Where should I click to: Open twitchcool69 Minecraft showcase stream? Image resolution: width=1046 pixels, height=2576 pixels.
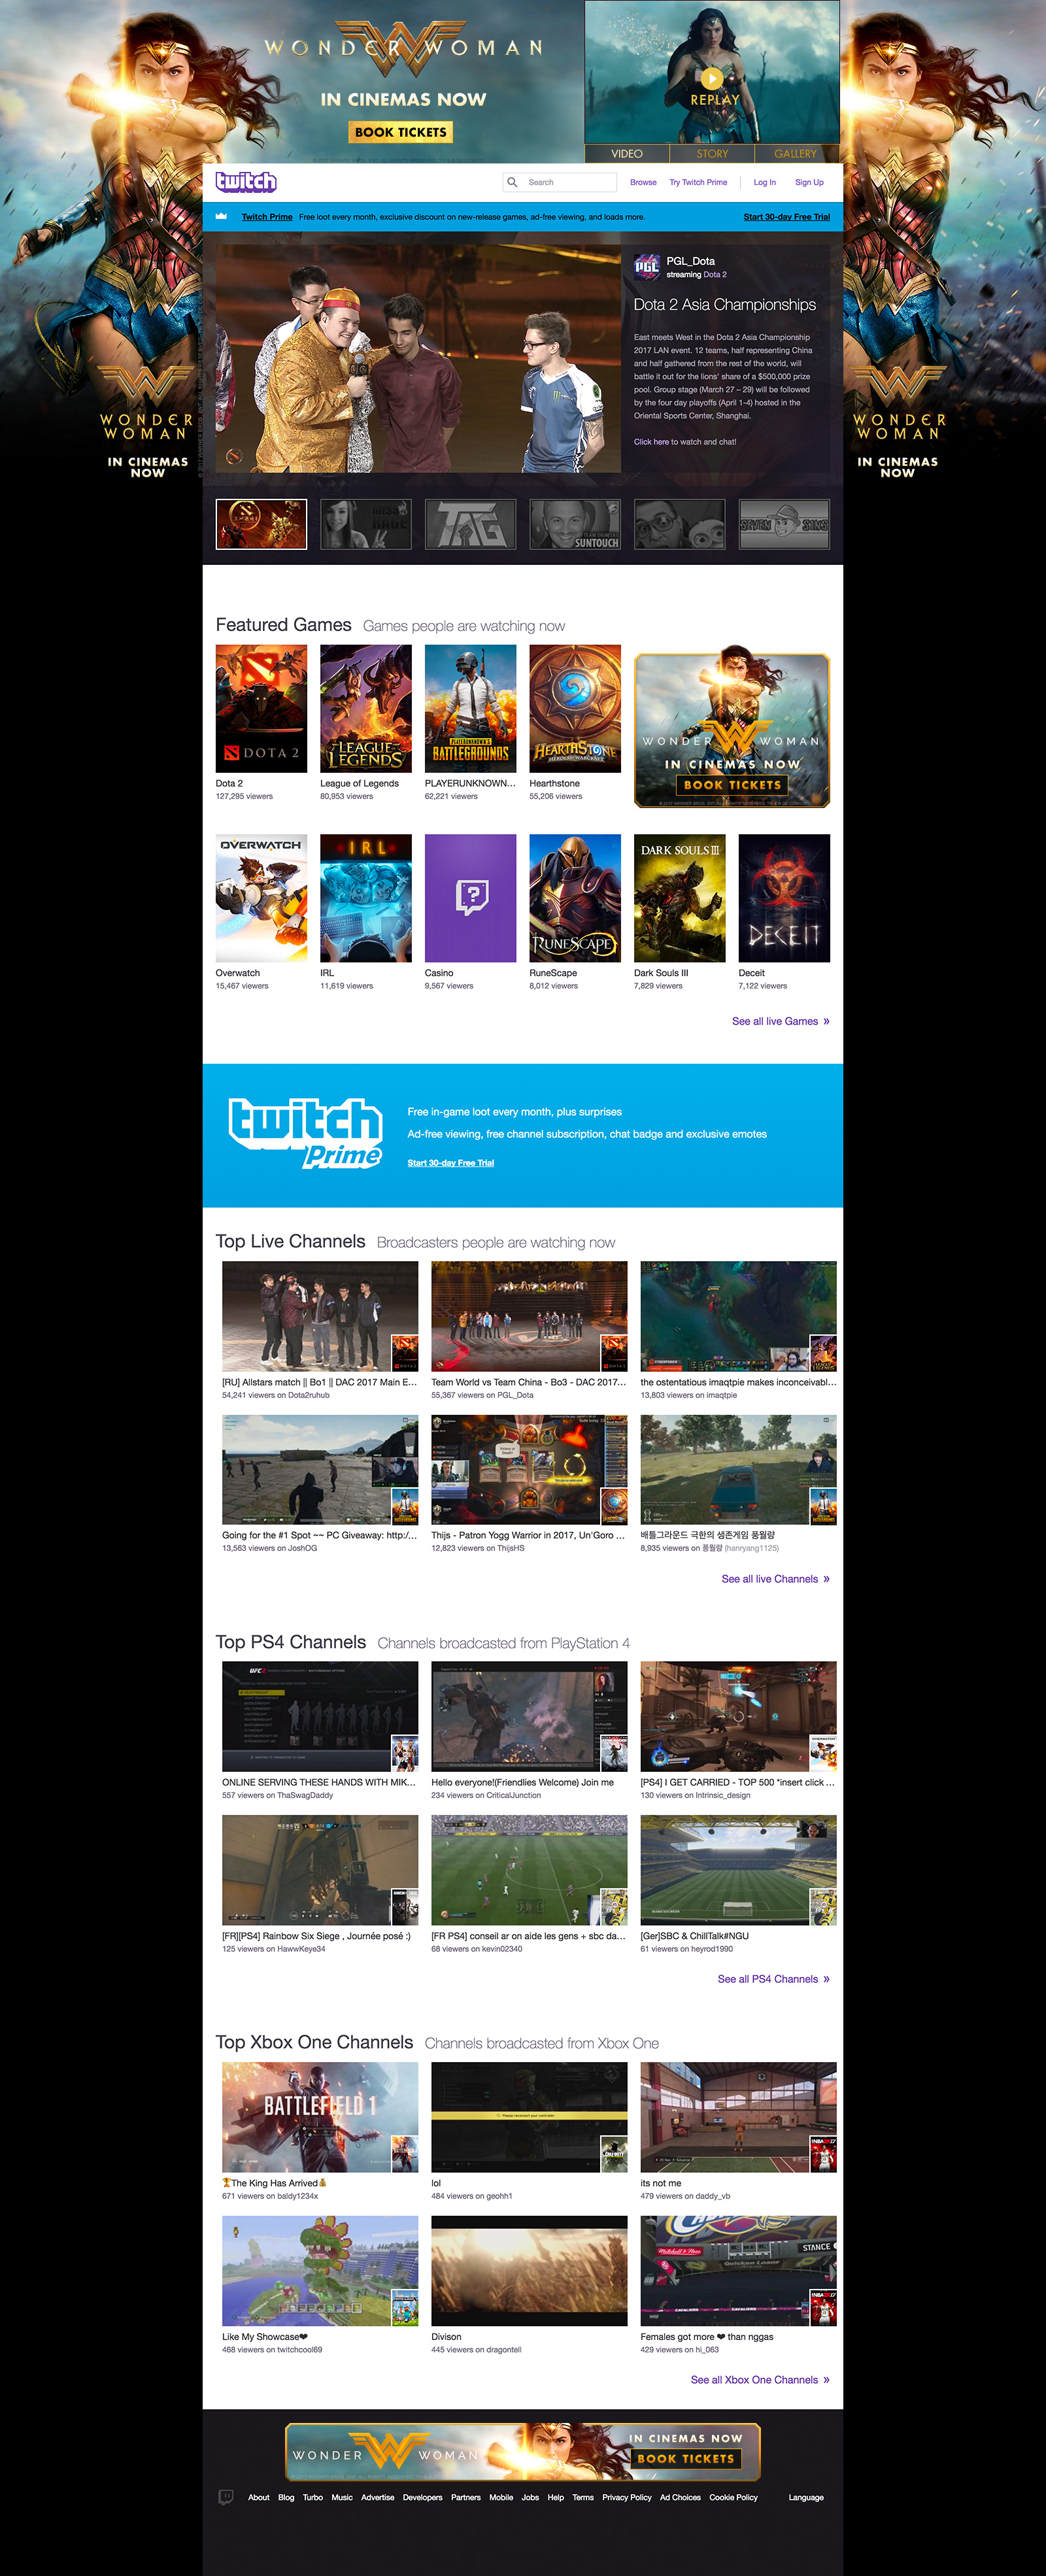point(320,2270)
